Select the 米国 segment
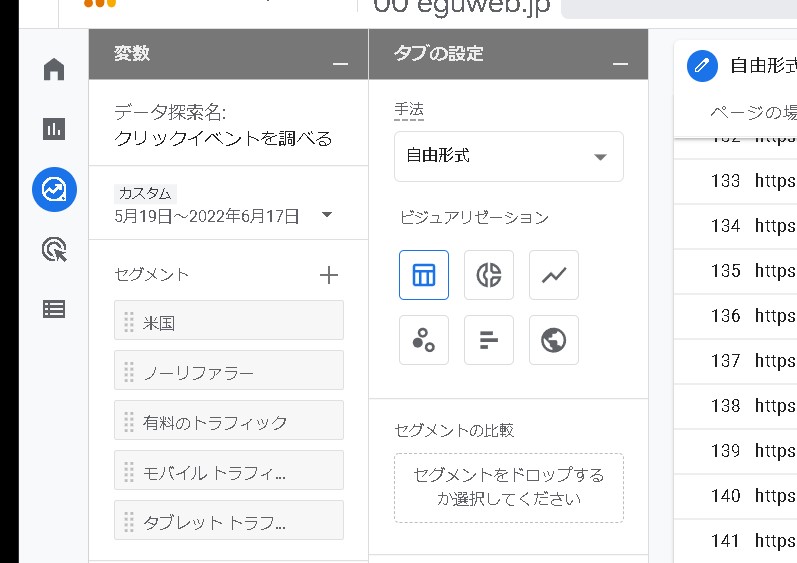 tap(229, 321)
